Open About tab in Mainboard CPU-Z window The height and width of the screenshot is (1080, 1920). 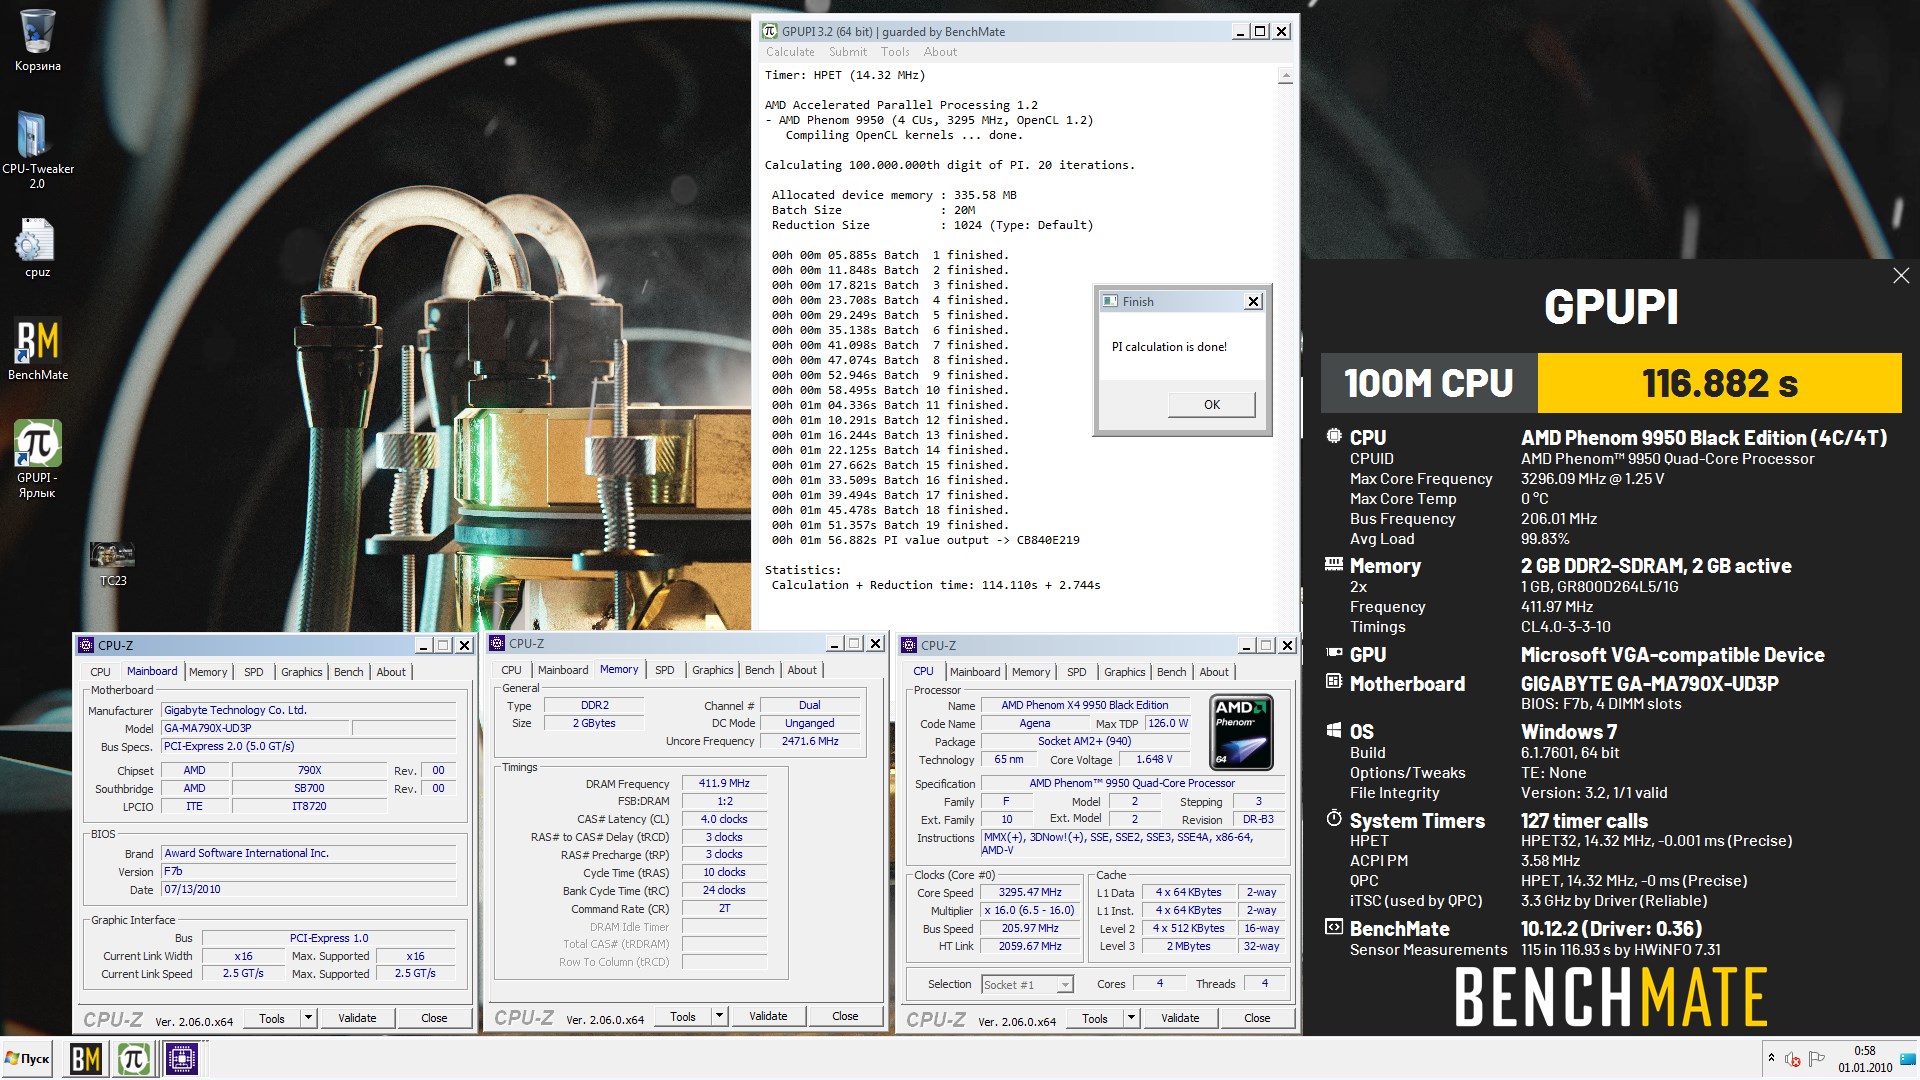[391, 672]
